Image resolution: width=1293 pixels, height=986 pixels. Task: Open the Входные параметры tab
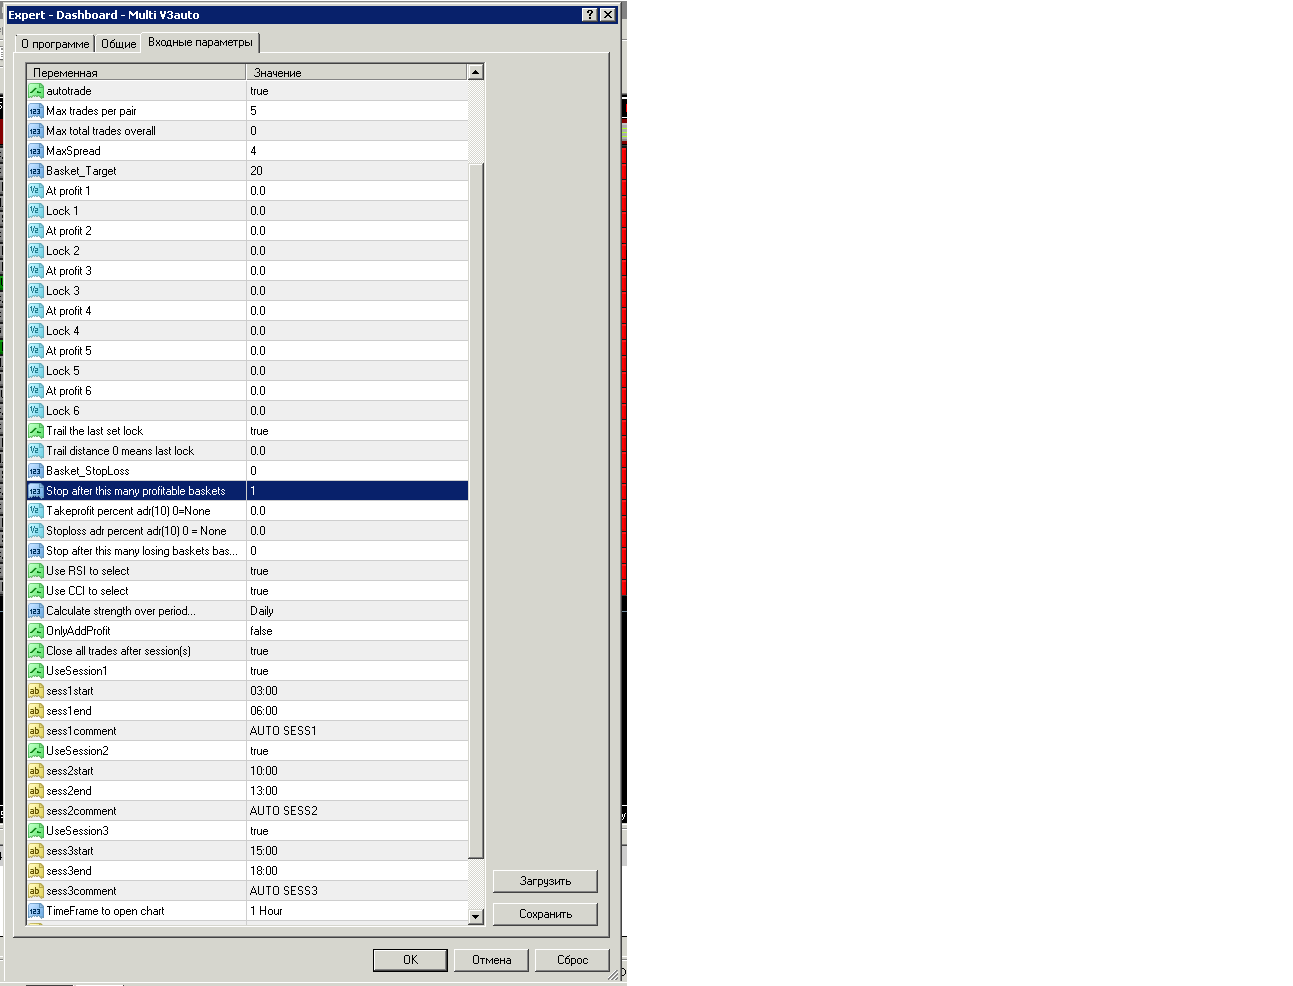pos(200,42)
